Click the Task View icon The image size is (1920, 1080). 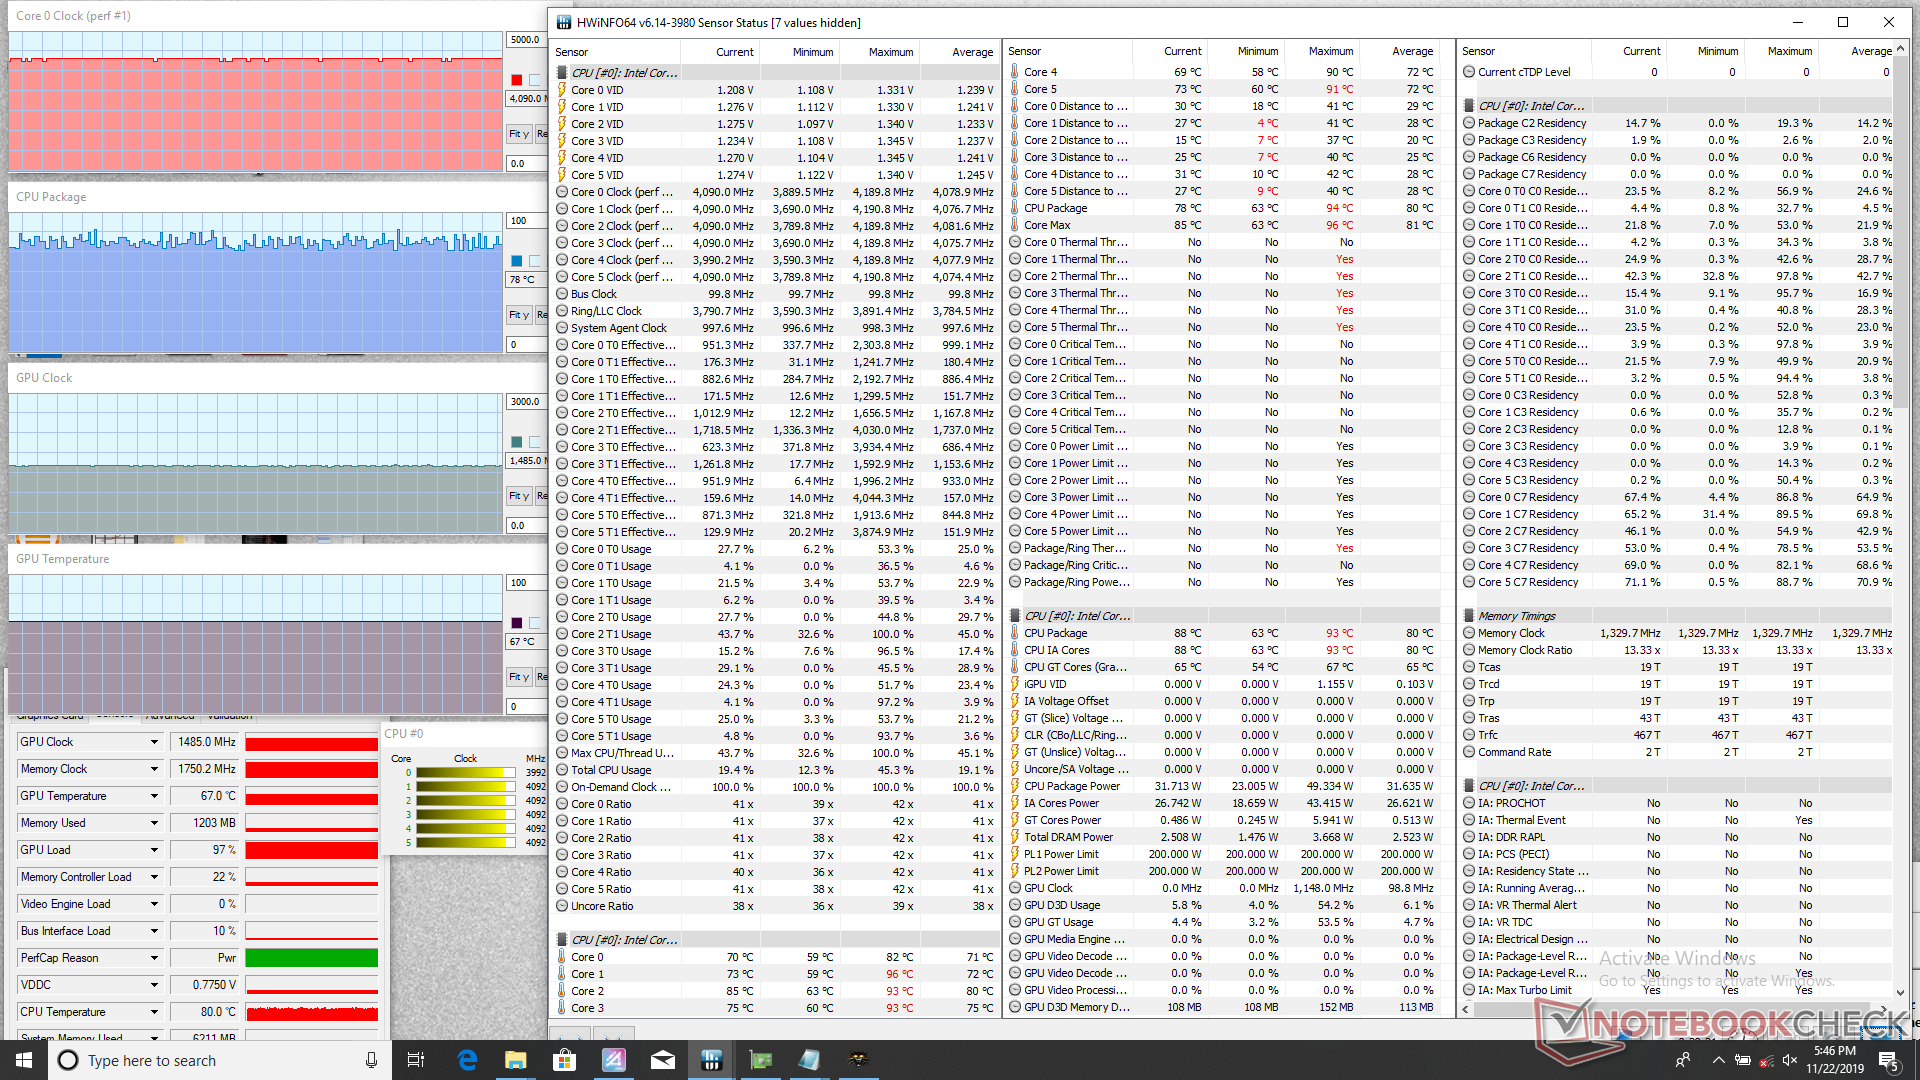click(416, 1060)
